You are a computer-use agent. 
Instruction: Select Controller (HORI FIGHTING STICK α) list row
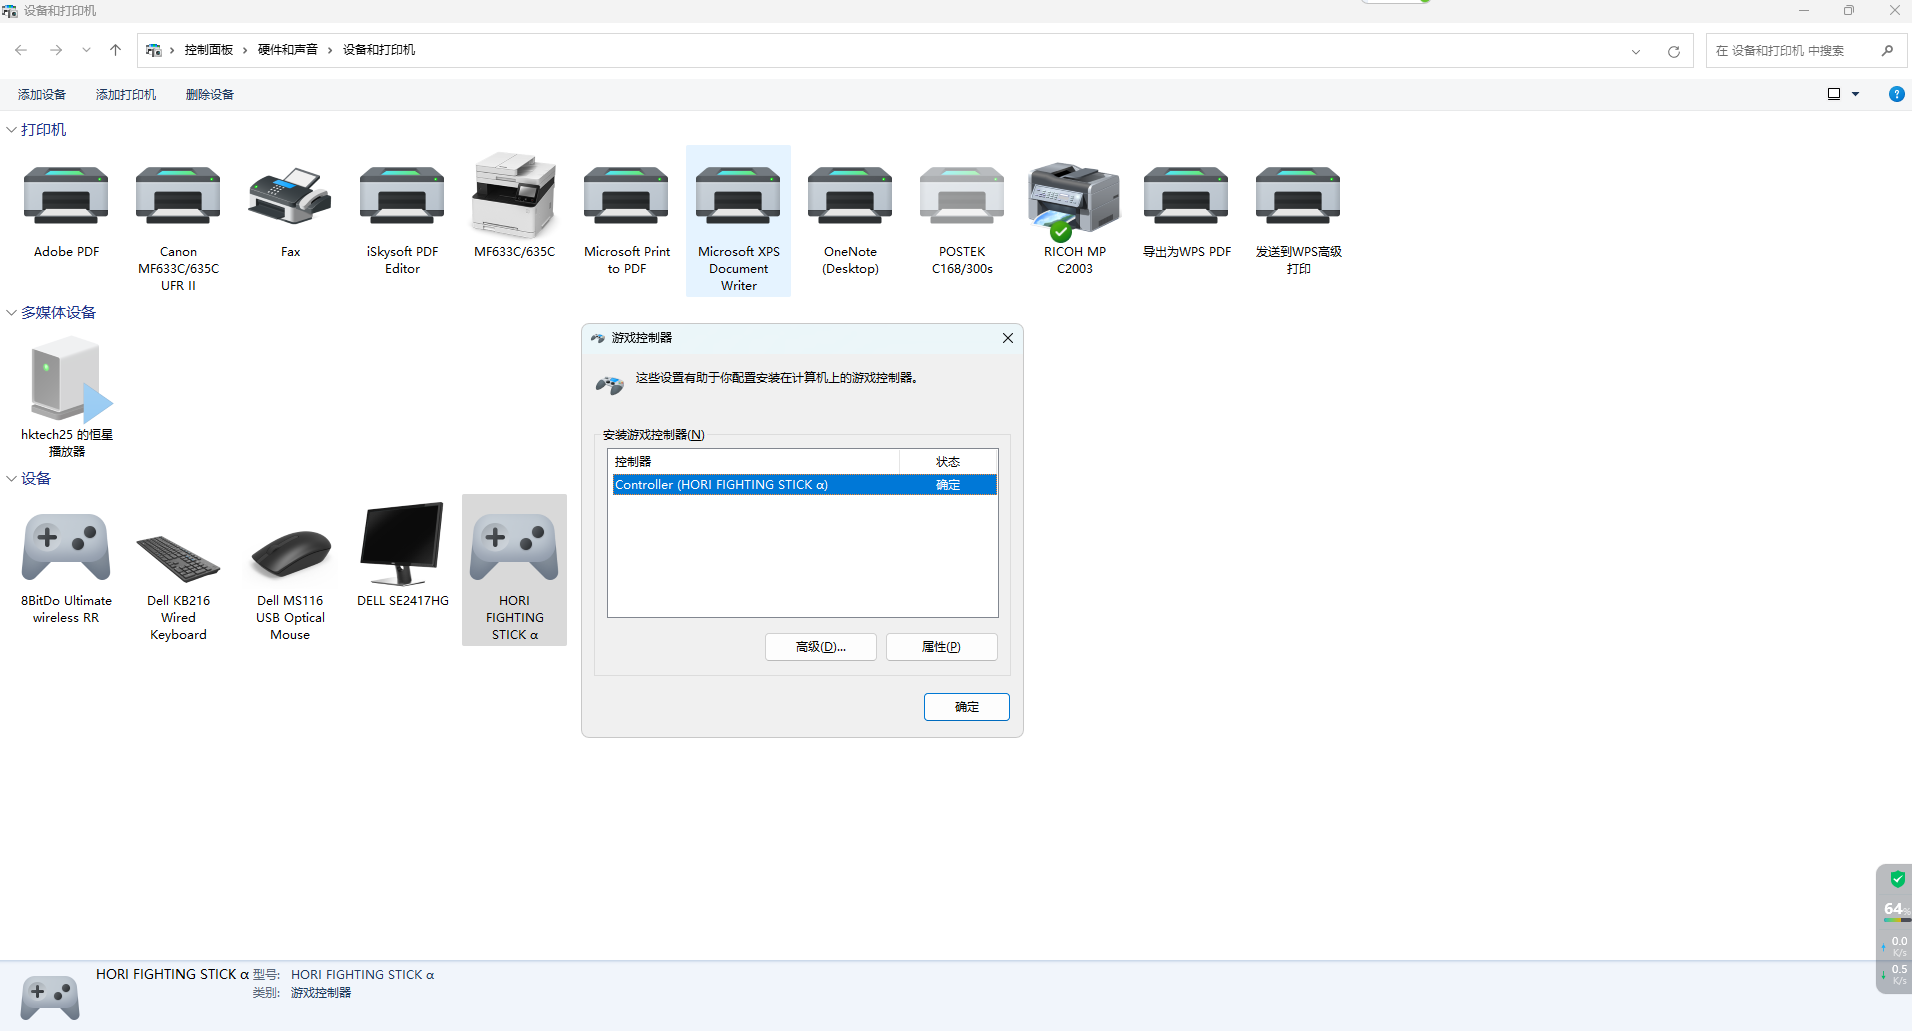[805, 485]
